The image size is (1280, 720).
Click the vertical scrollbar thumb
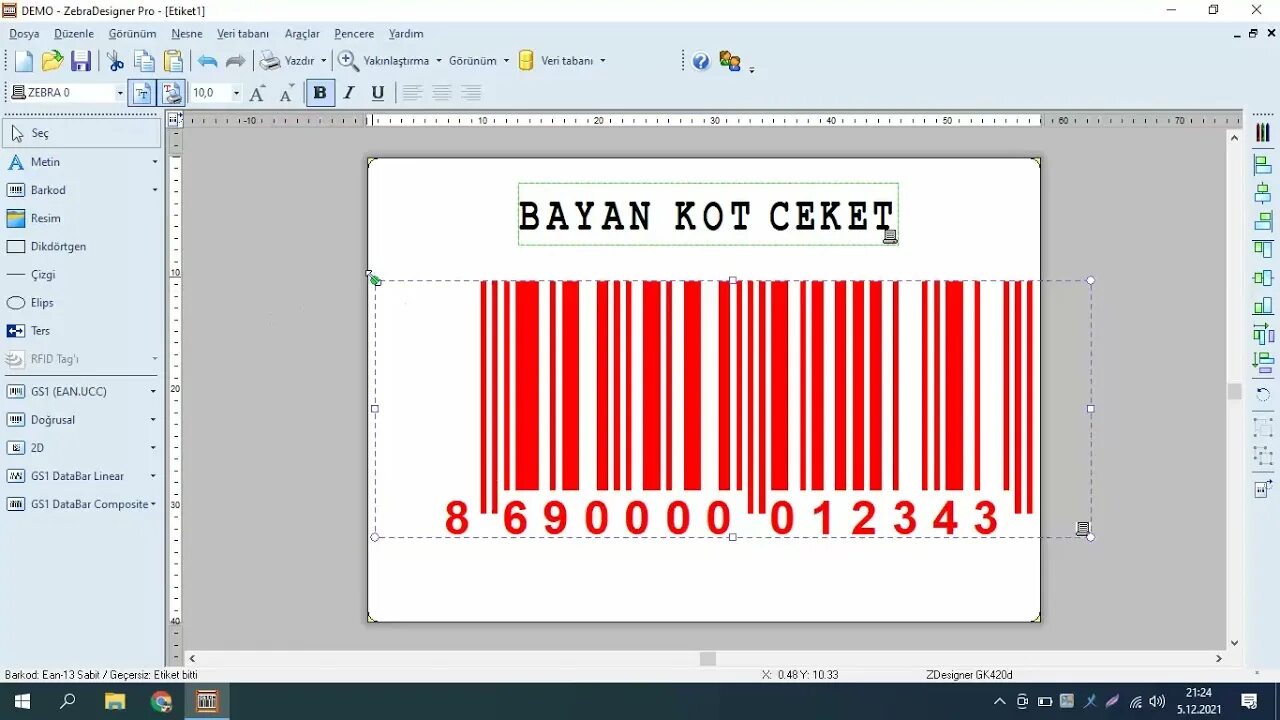pos(1234,392)
